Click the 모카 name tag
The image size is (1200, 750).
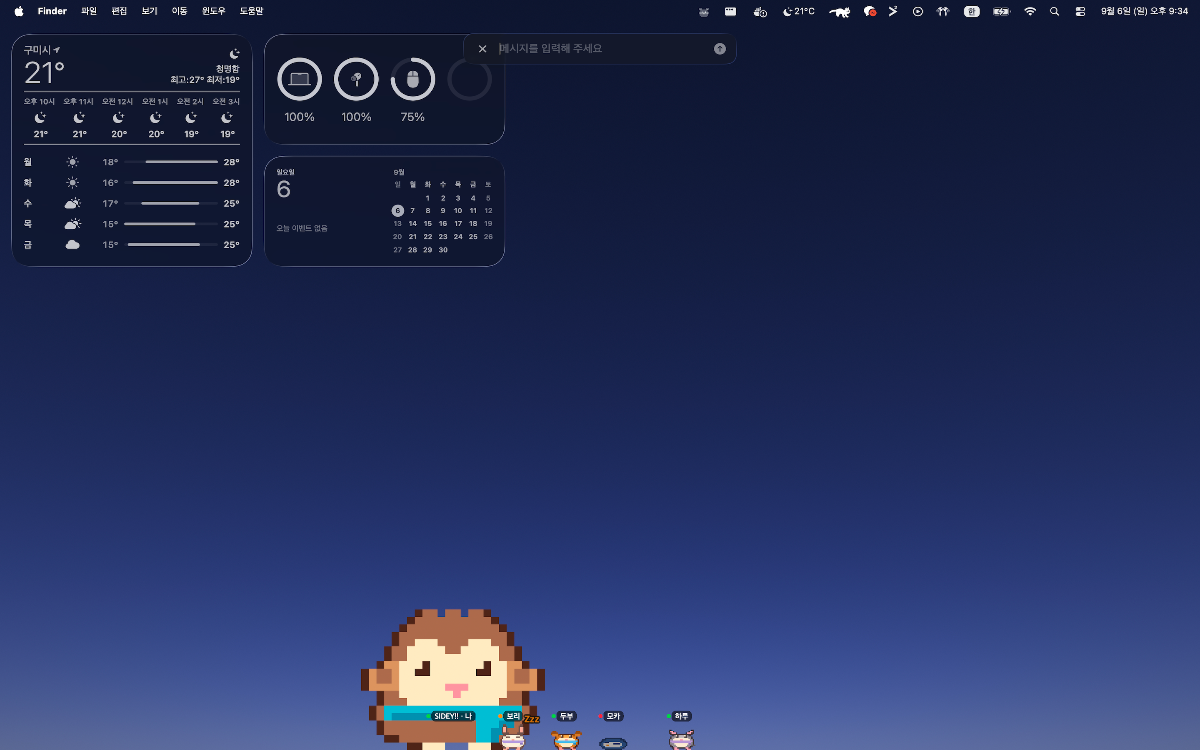click(612, 716)
